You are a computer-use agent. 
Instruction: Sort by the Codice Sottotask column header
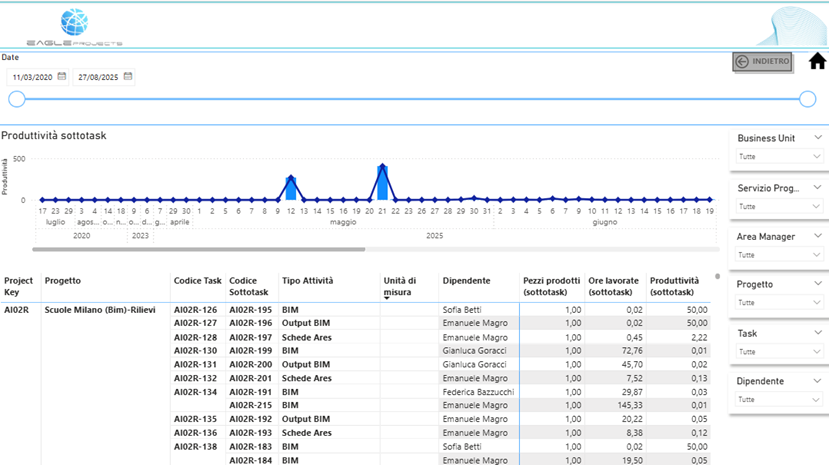(x=250, y=286)
